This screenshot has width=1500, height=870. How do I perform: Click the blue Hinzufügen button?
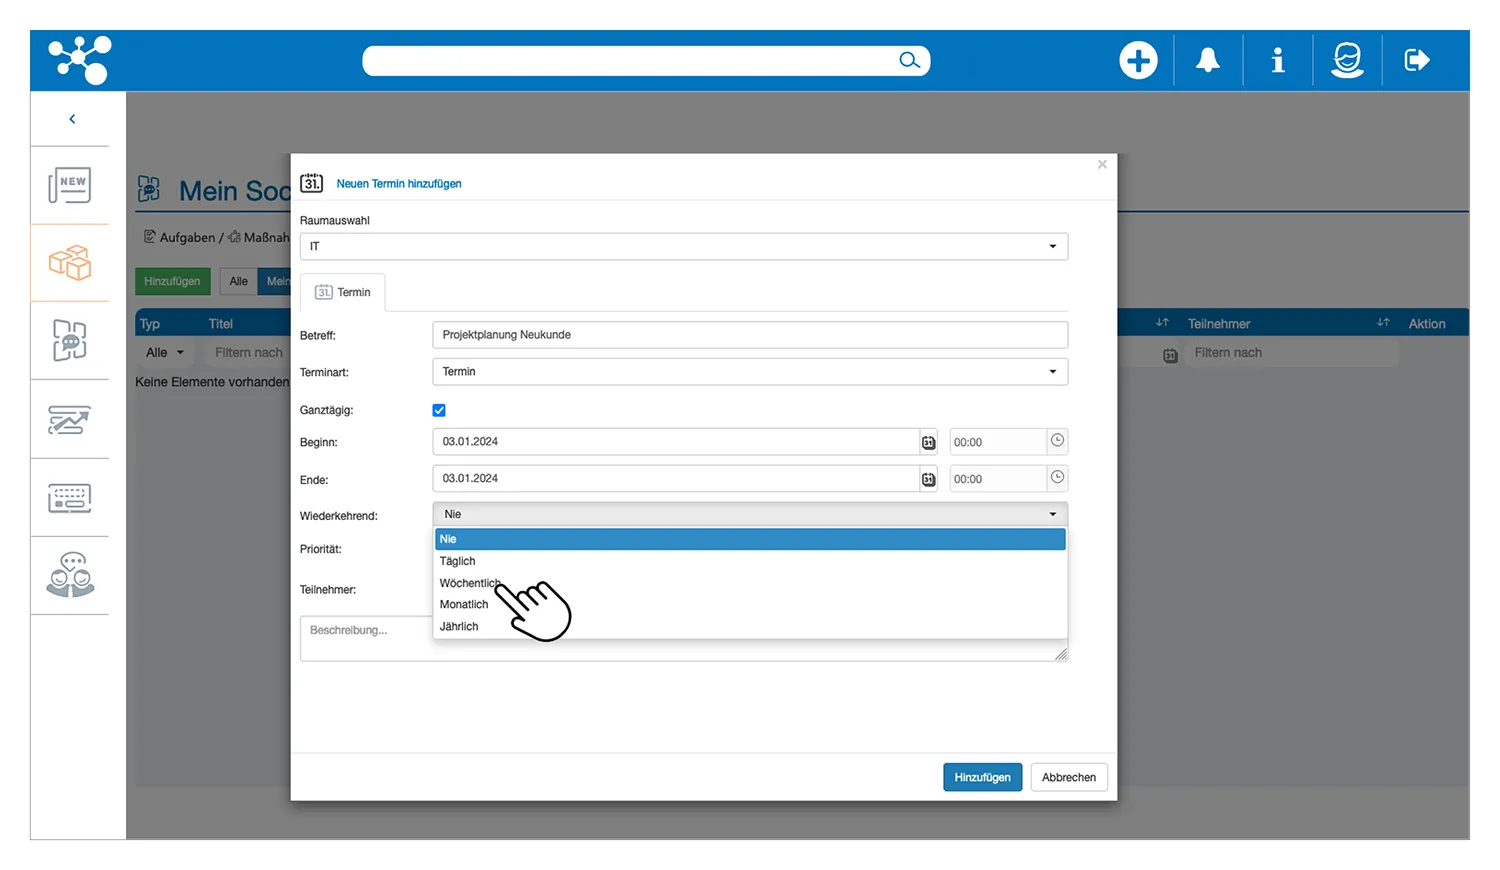point(982,778)
